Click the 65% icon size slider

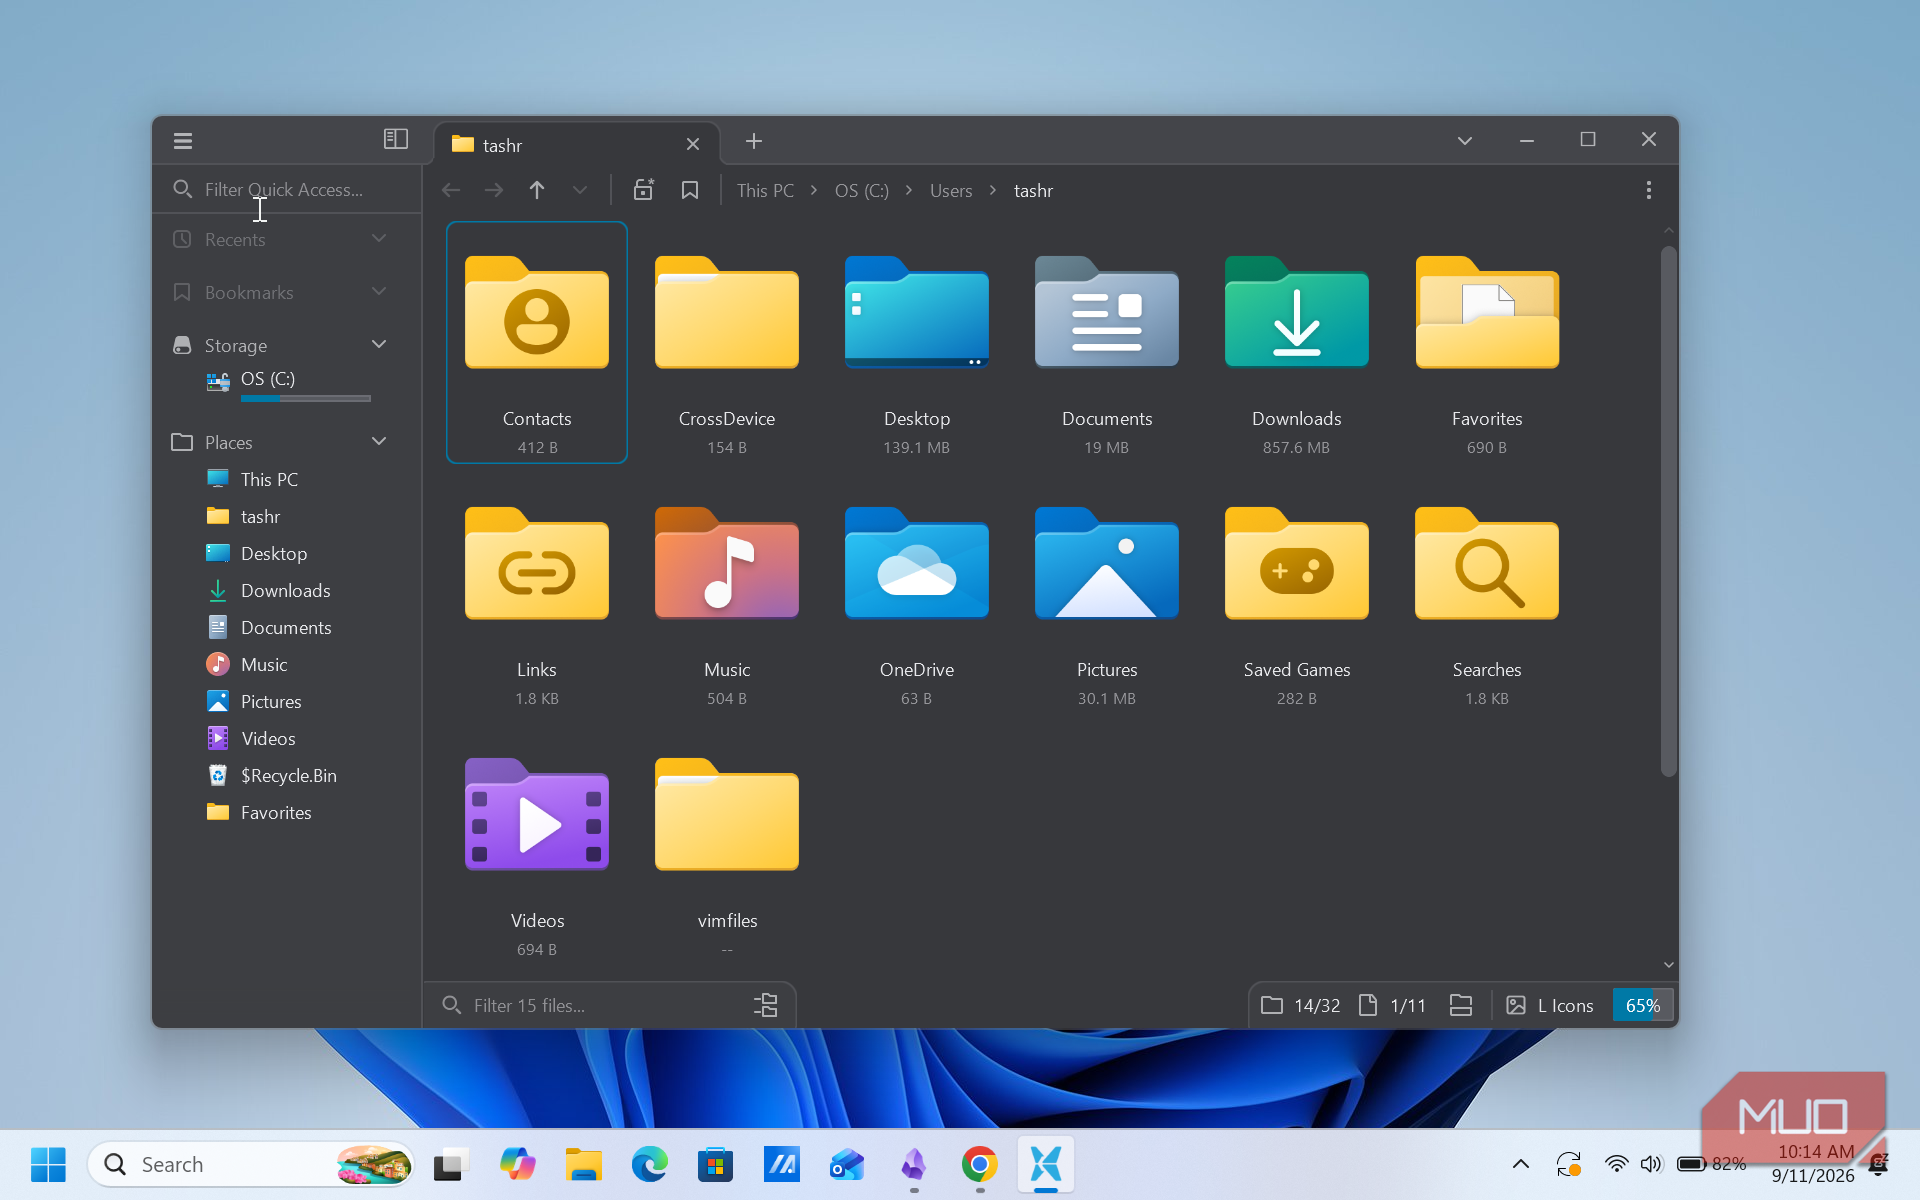click(1643, 1005)
